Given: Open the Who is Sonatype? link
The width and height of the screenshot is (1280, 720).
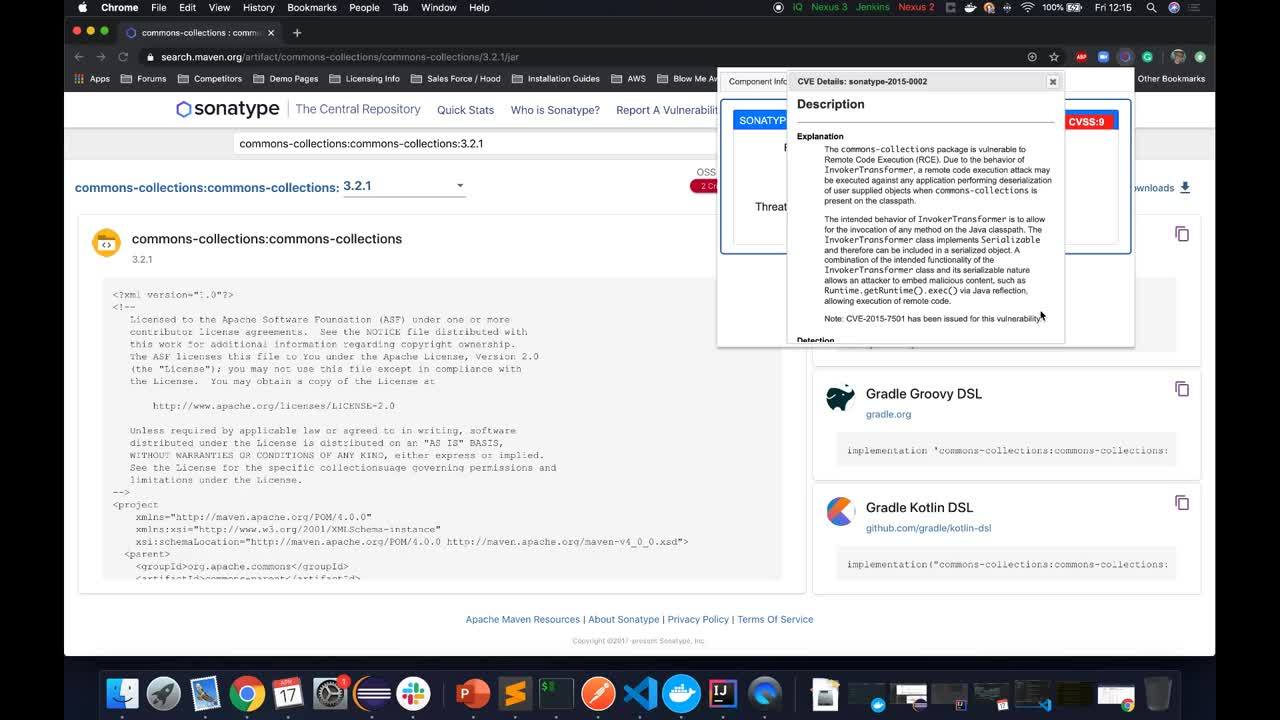Looking at the screenshot, I should [555, 110].
